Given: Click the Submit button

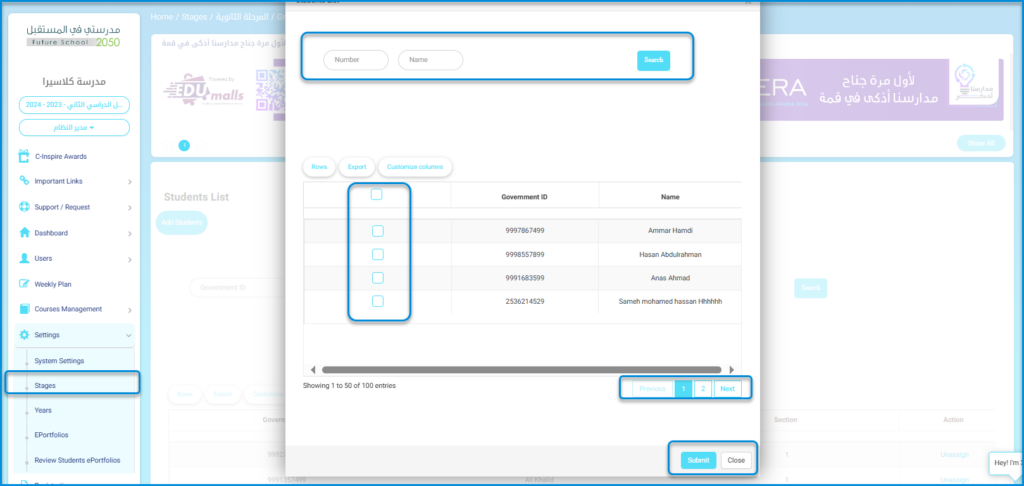Looking at the screenshot, I should [x=698, y=460].
